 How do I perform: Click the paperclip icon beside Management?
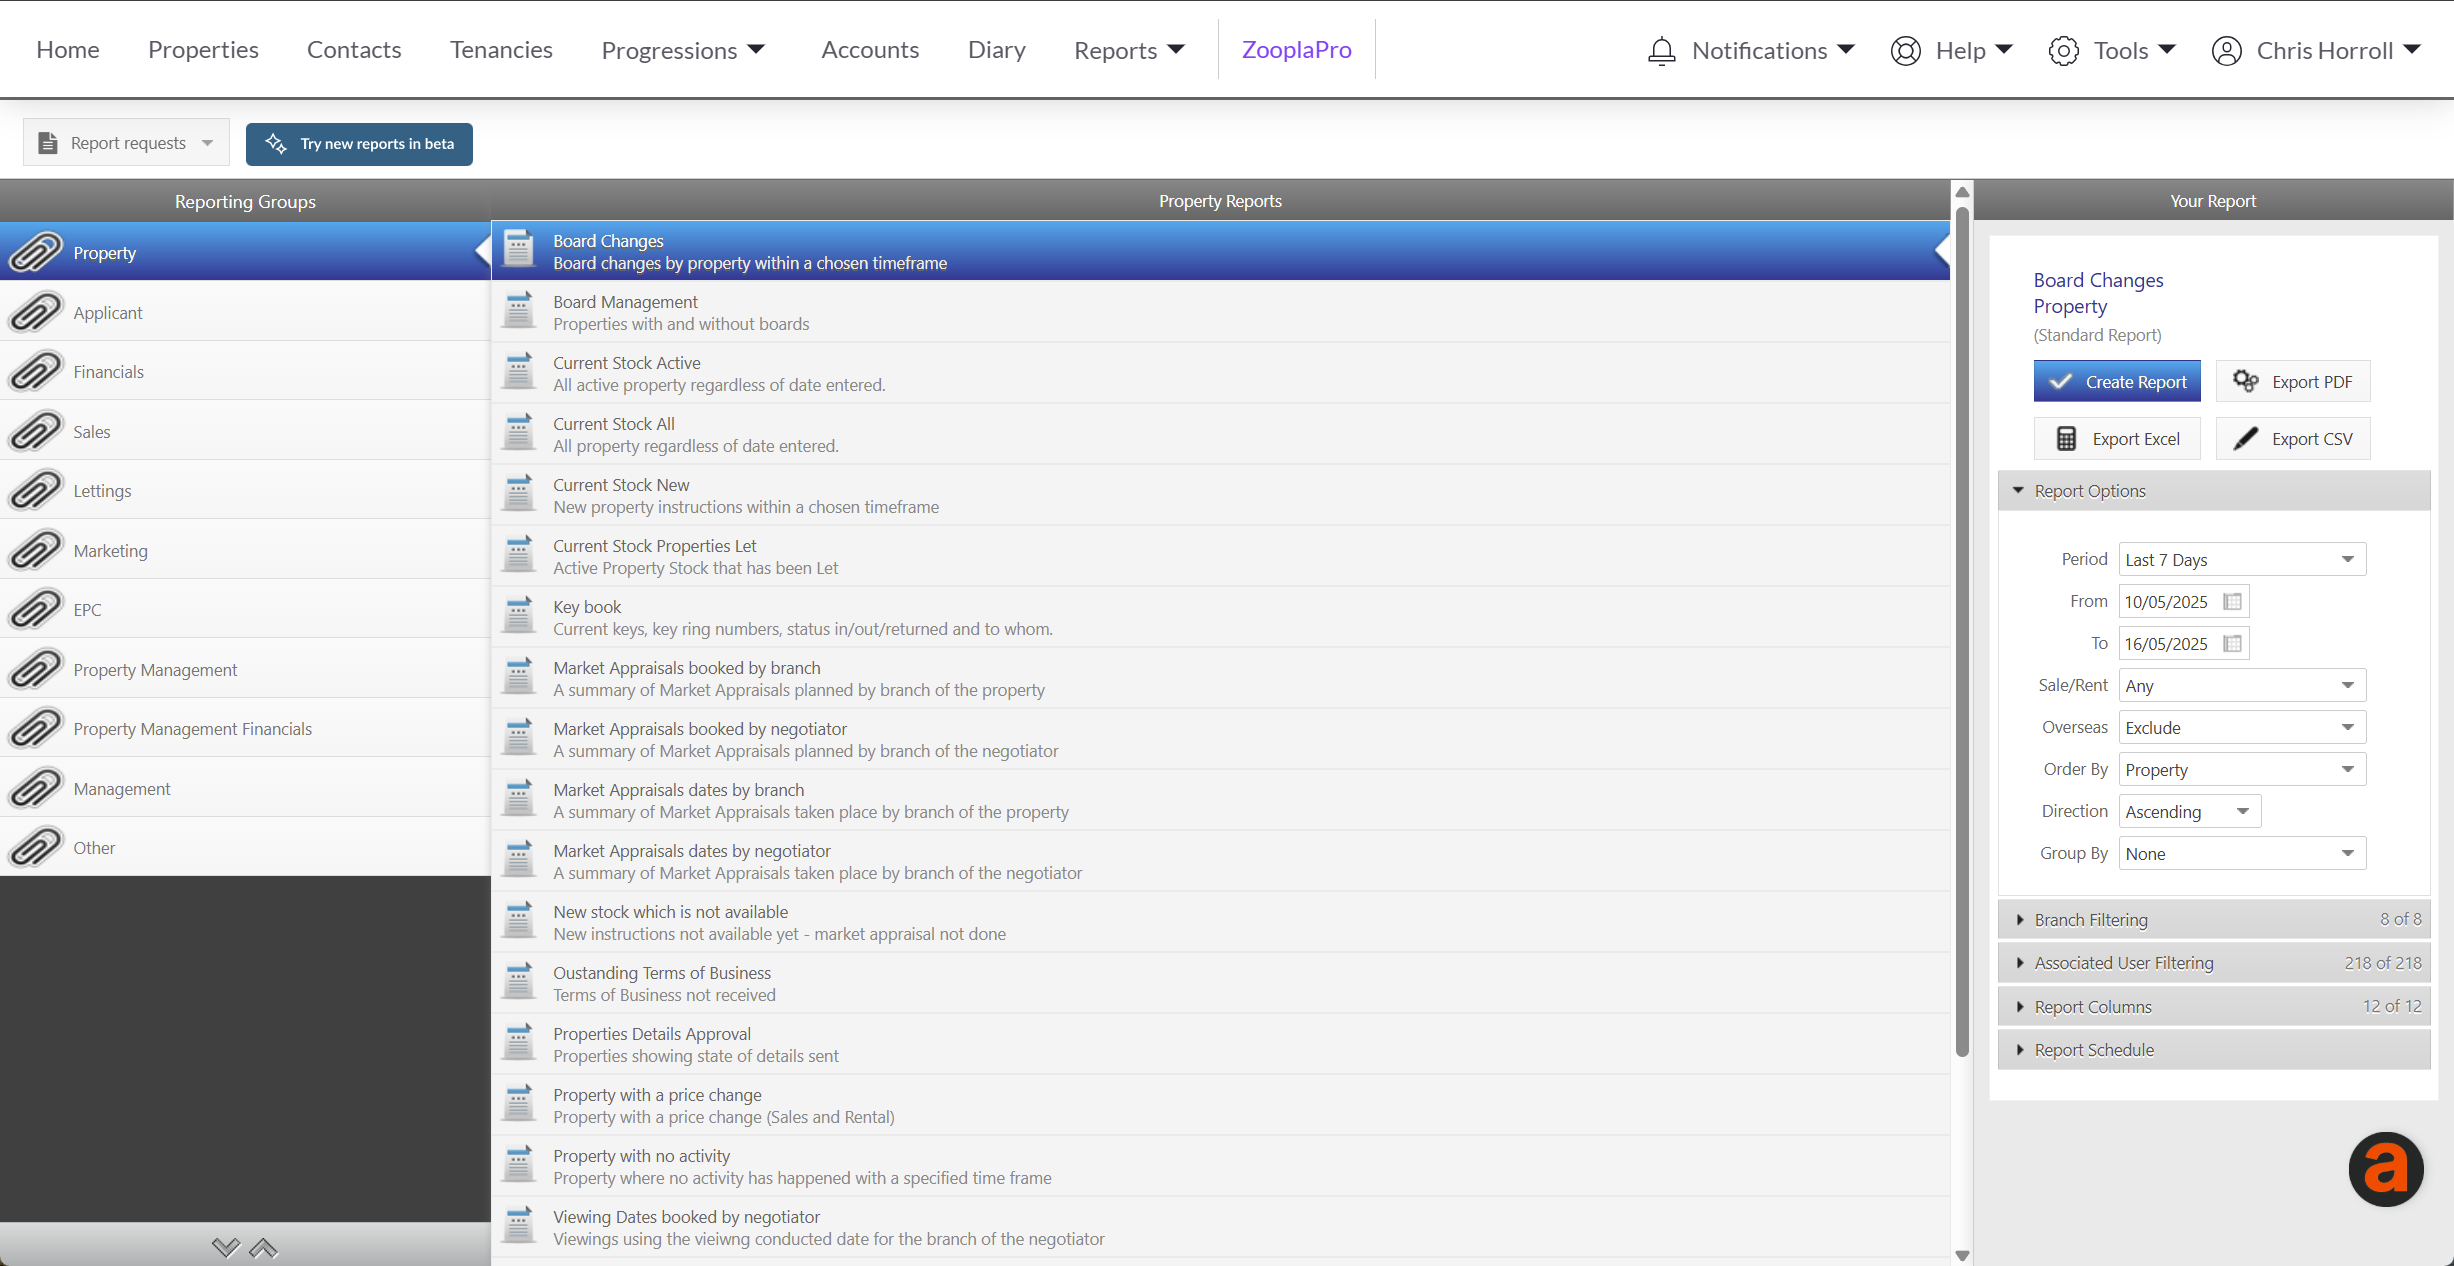tap(35, 789)
